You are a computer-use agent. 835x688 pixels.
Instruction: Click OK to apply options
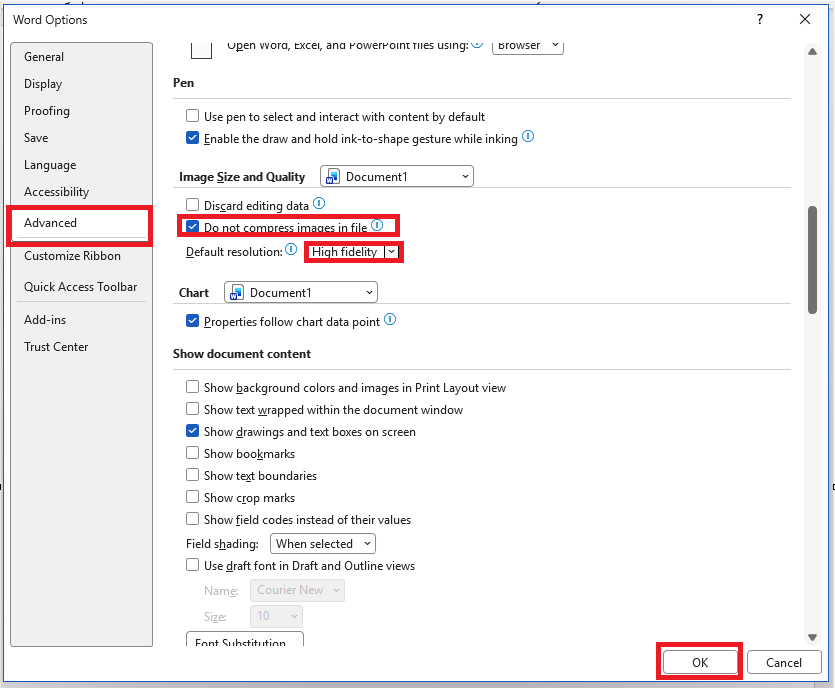pyautogui.click(x=700, y=662)
